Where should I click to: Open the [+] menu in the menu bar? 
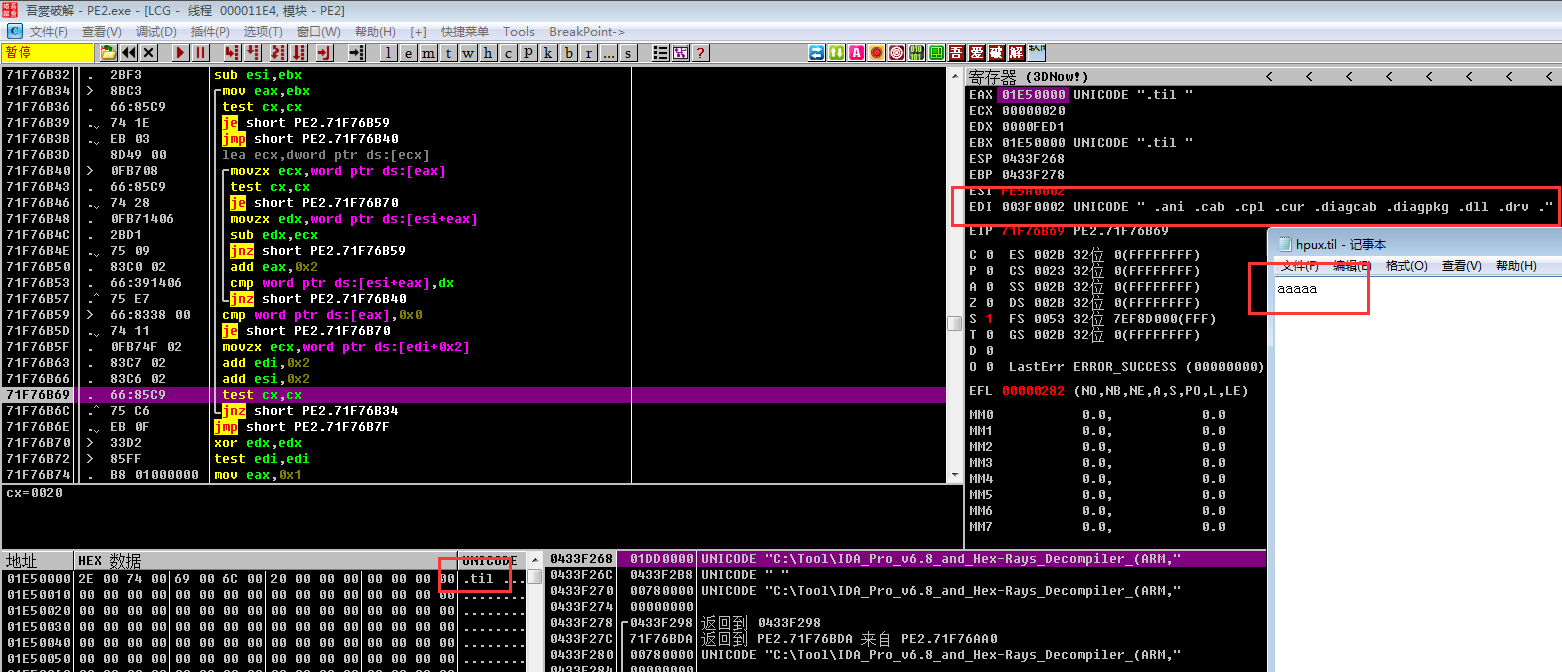tap(418, 32)
